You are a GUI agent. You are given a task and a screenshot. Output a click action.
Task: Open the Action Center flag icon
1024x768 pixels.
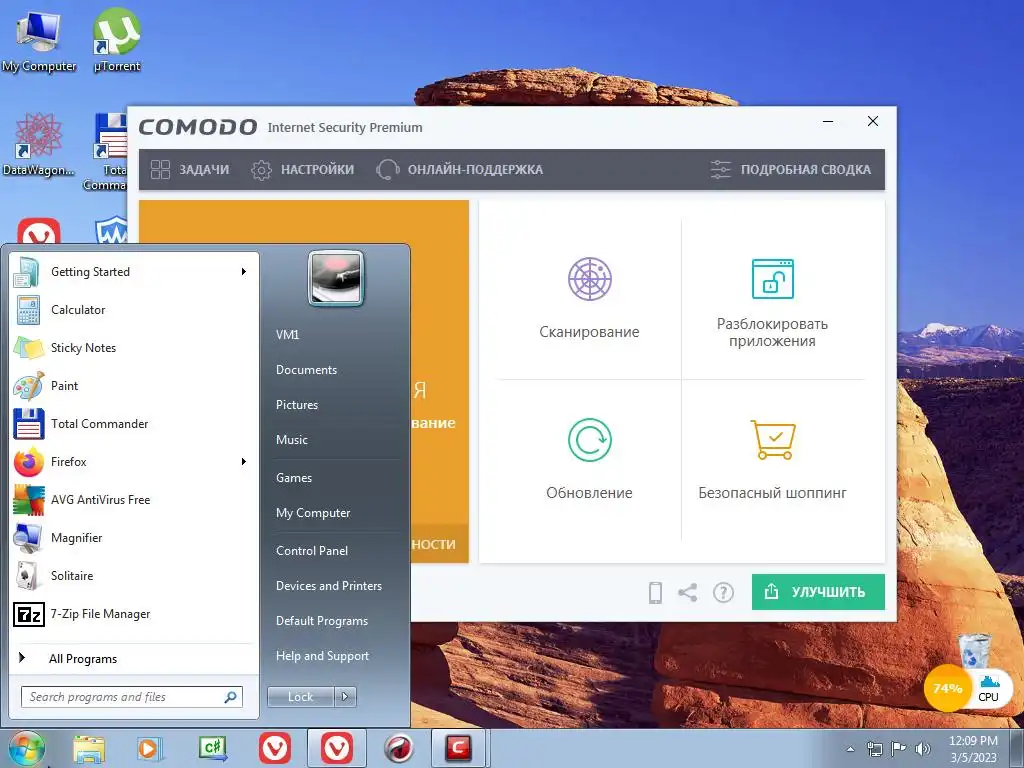pos(898,749)
